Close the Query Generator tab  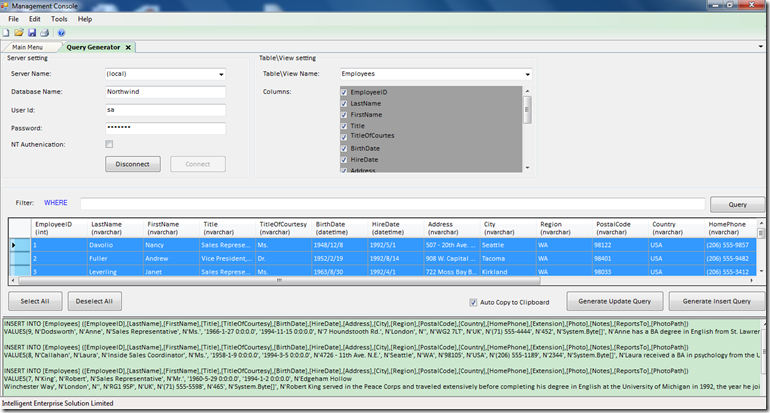[x=128, y=47]
